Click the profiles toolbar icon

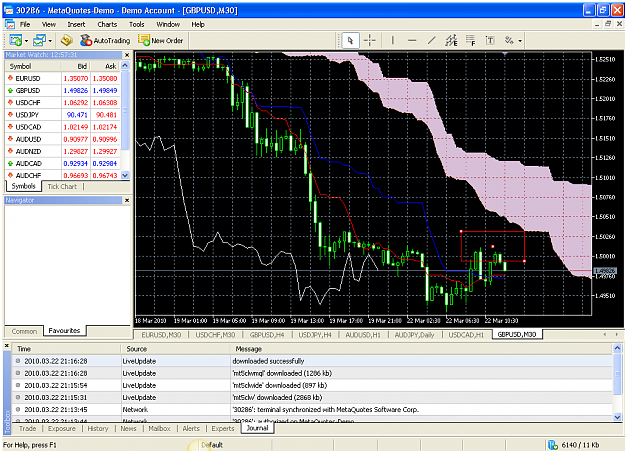[x=39, y=40]
